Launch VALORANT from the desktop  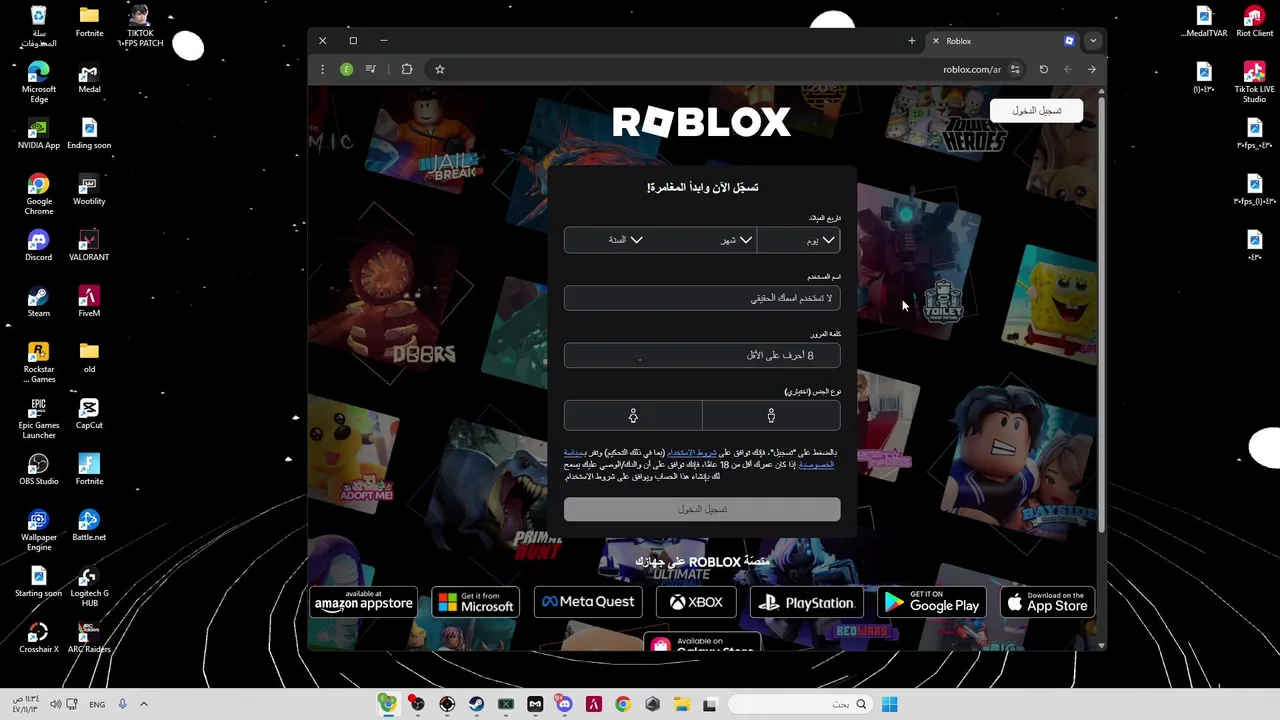tap(89, 247)
